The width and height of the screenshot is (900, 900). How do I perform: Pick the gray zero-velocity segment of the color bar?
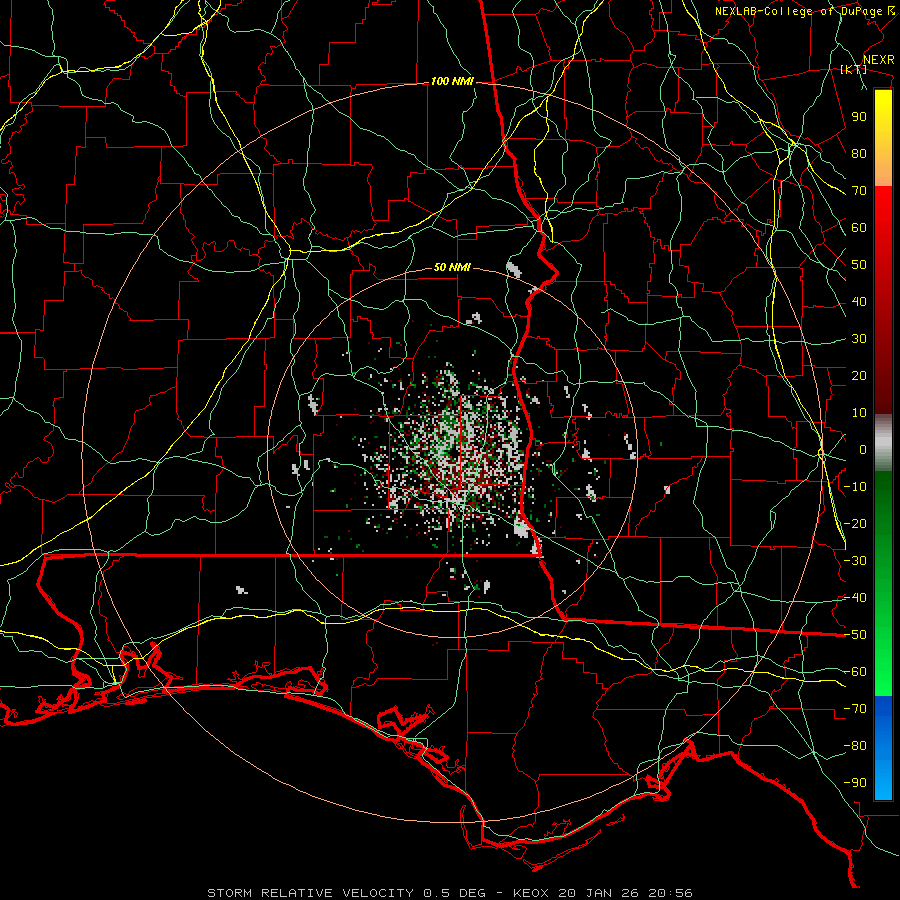[x=883, y=443]
